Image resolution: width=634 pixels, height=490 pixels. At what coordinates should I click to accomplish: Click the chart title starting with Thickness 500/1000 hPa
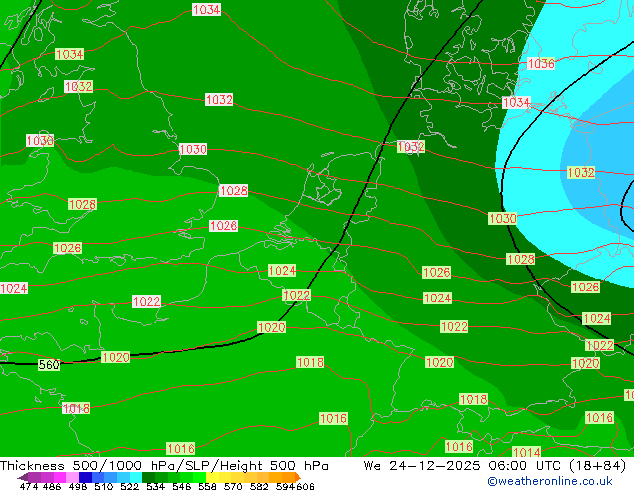pyautogui.click(x=165, y=466)
